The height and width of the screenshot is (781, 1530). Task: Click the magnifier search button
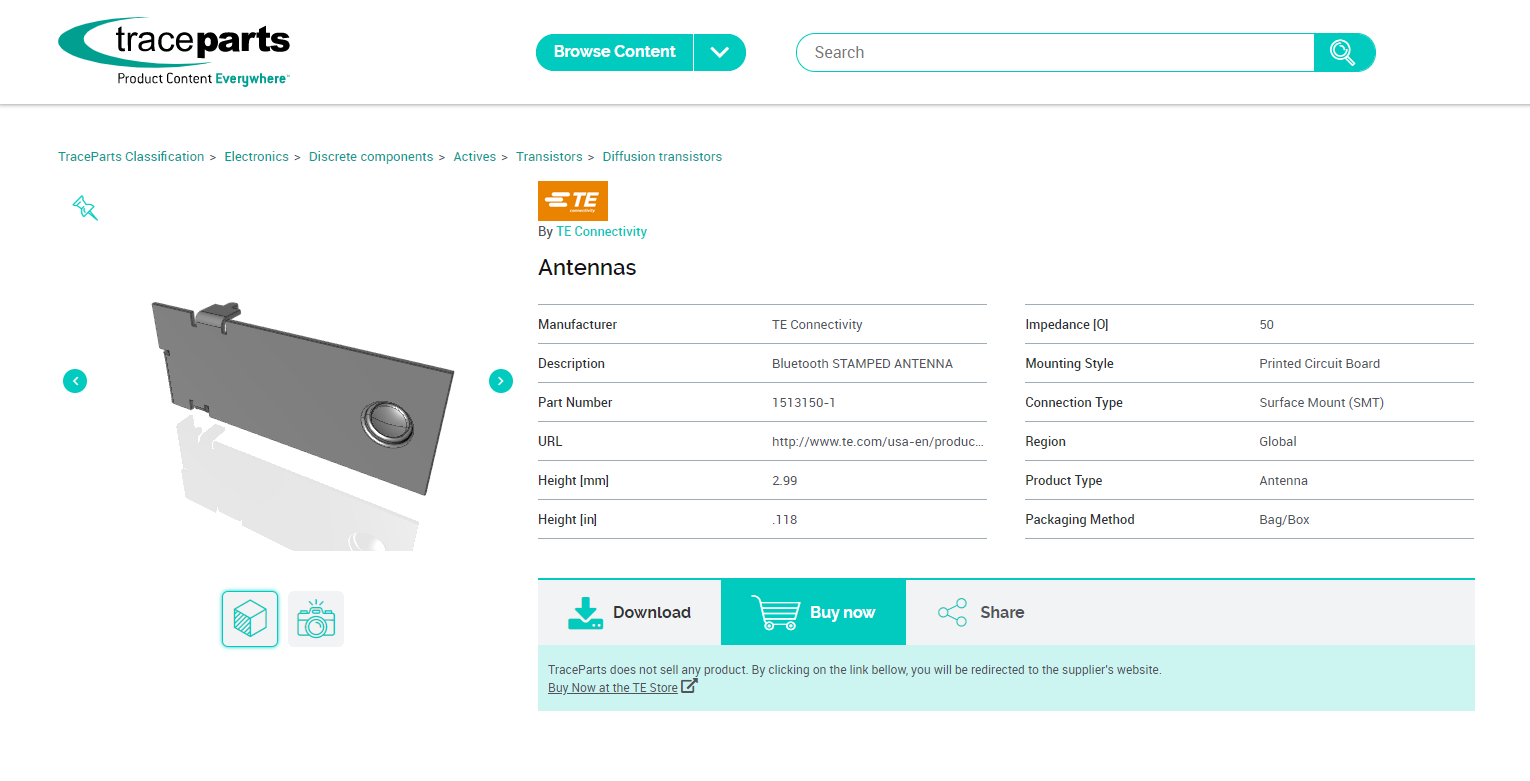[1344, 52]
